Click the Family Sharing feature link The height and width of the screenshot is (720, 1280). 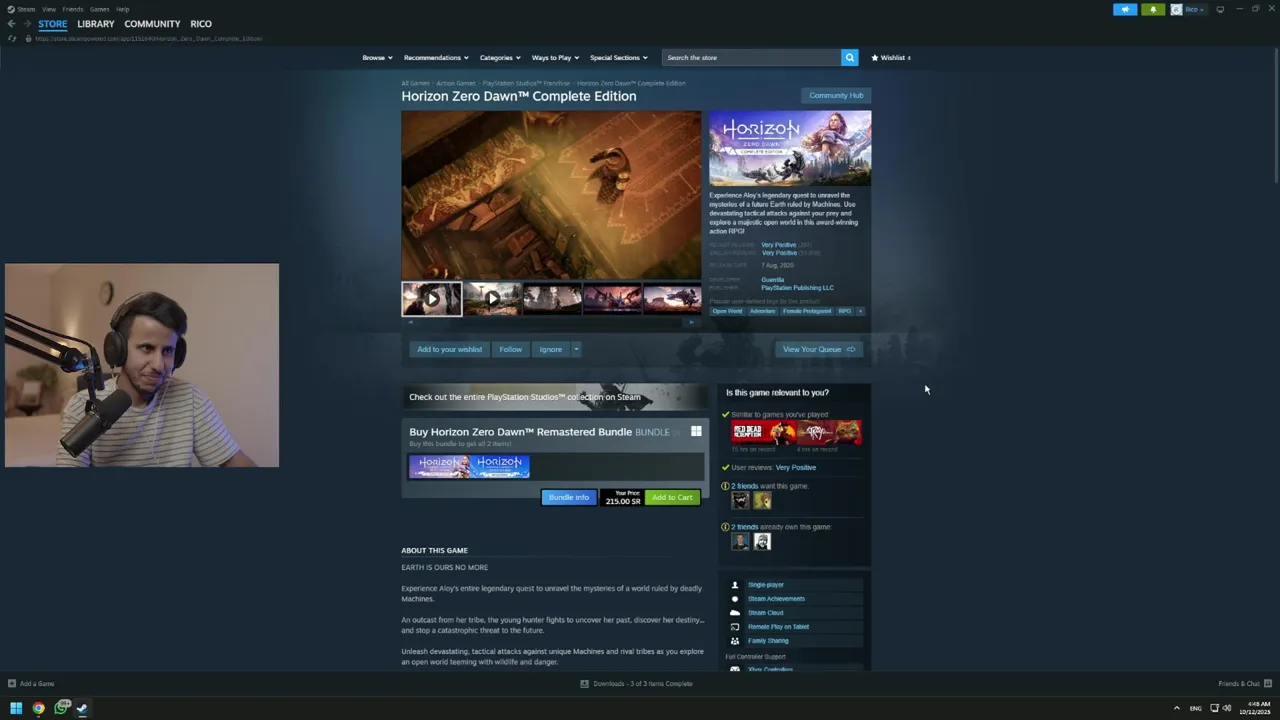point(768,641)
